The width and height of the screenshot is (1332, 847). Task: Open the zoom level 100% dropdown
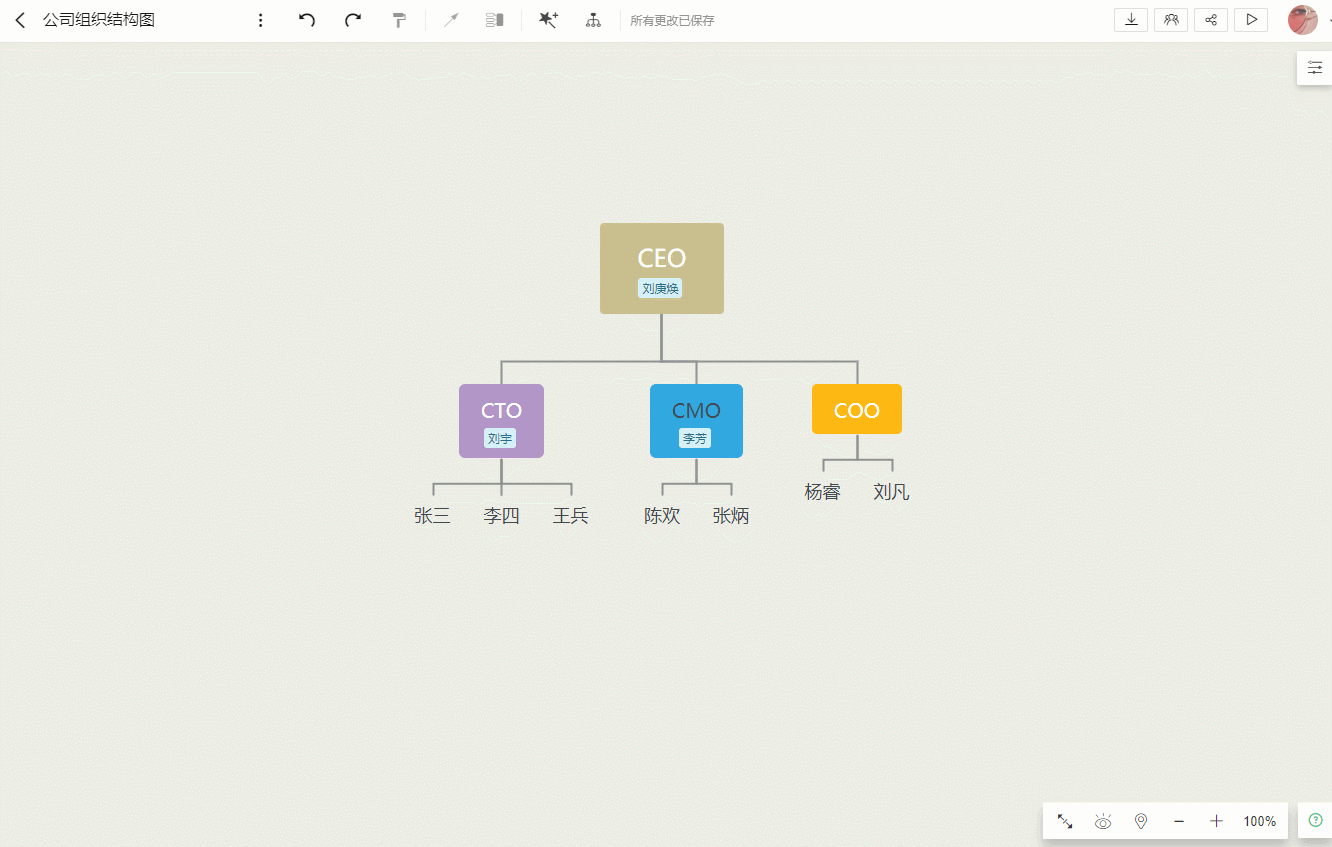pyautogui.click(x=1260, y=821)
